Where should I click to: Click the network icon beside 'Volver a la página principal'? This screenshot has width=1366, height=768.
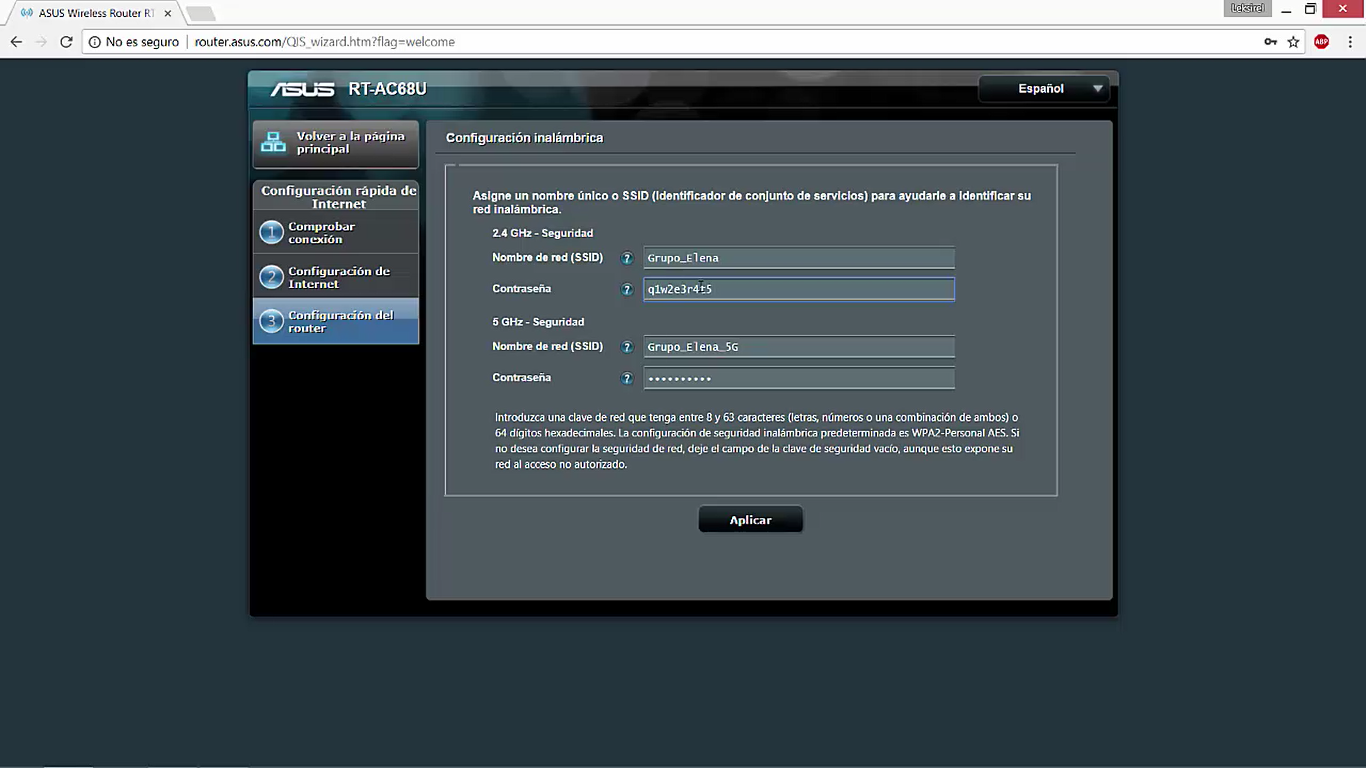(x=273, y=142)
